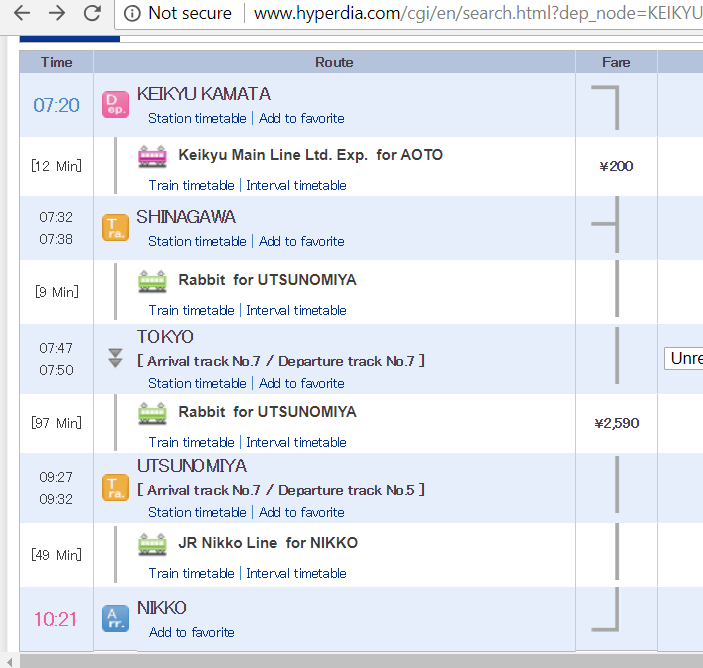Click the pink Dep. icon at Keikyu Kamata

coord(115,104)
